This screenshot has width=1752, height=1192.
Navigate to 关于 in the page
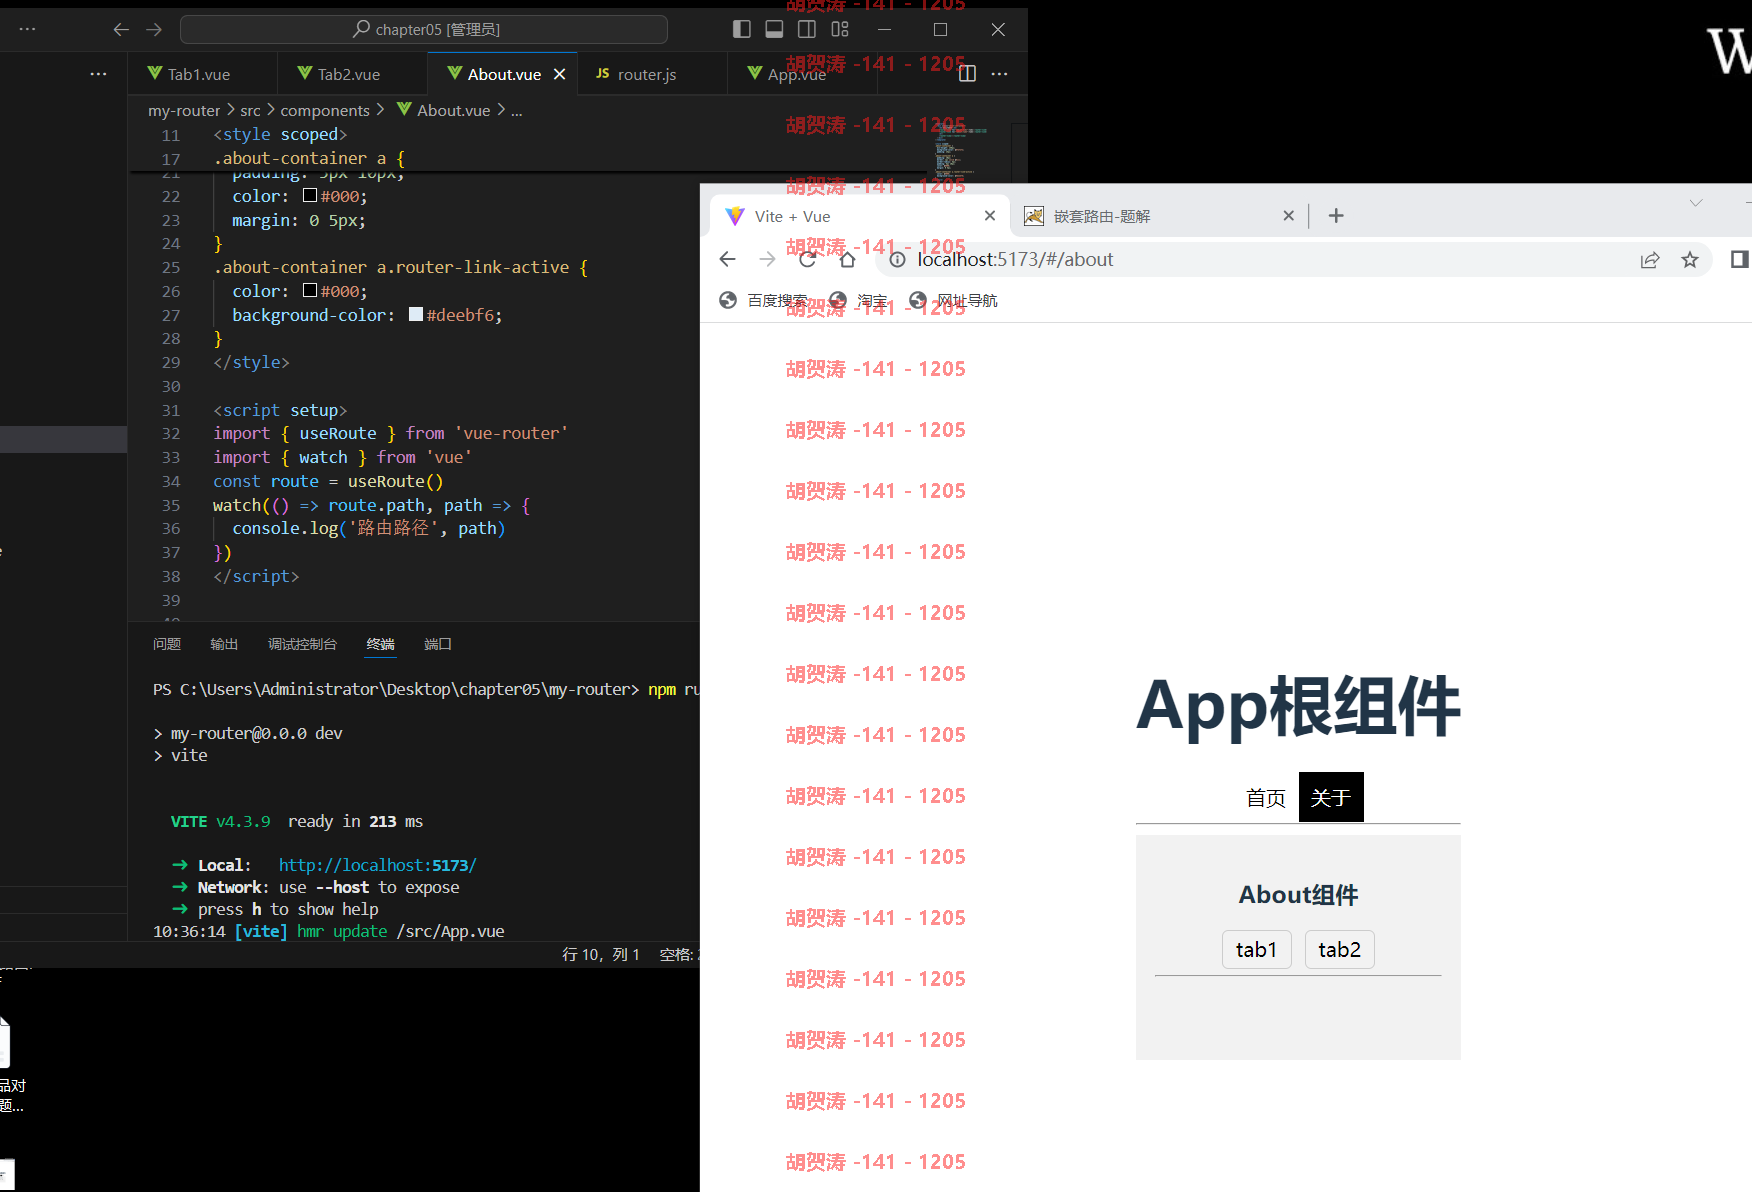click(x=1331, y=797)
